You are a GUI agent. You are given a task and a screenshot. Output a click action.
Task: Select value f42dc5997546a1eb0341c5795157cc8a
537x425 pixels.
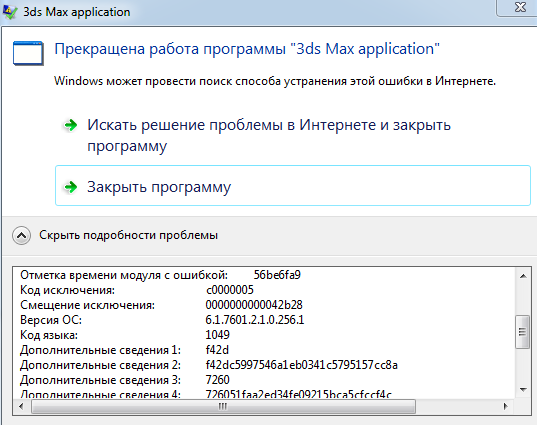pos(301,365)
